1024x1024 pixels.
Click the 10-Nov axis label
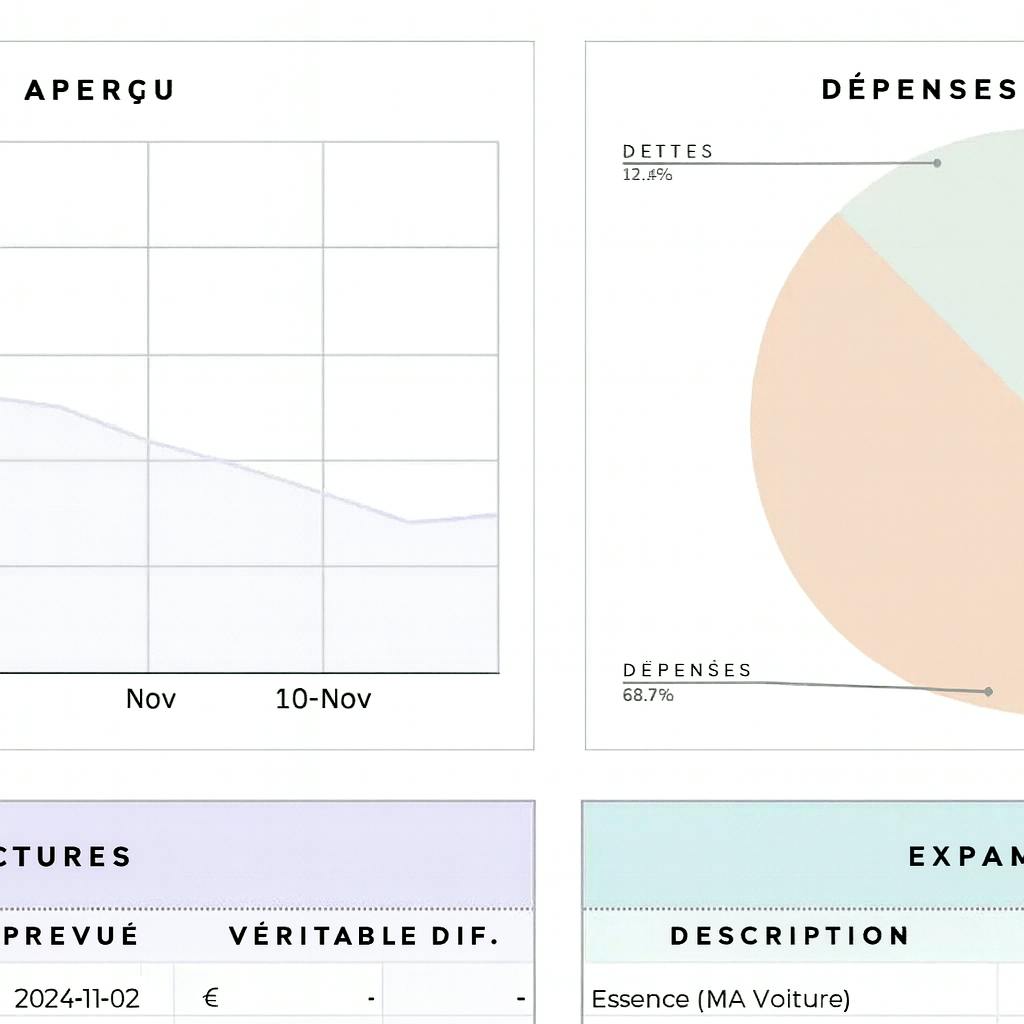coord(323,698)
